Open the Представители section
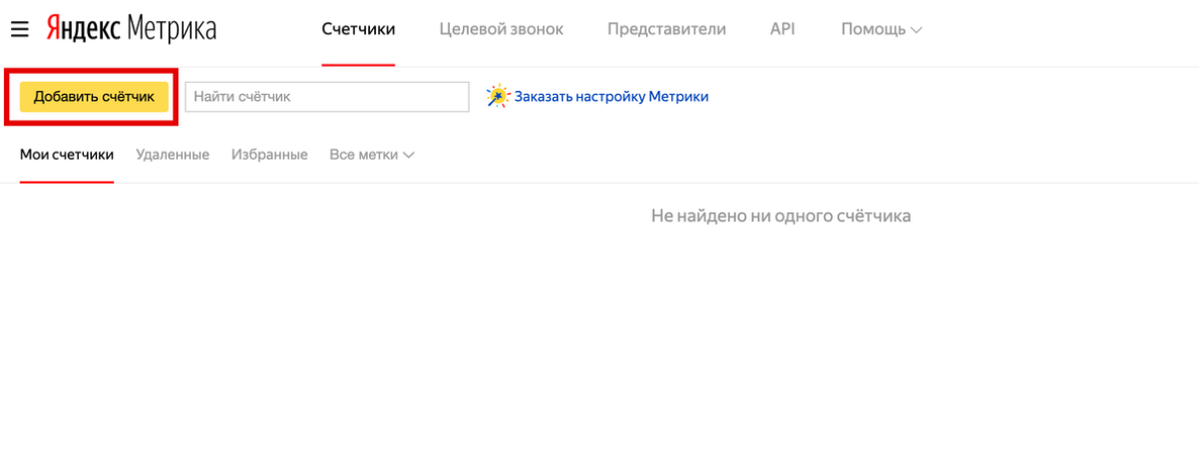 (667, 30)
